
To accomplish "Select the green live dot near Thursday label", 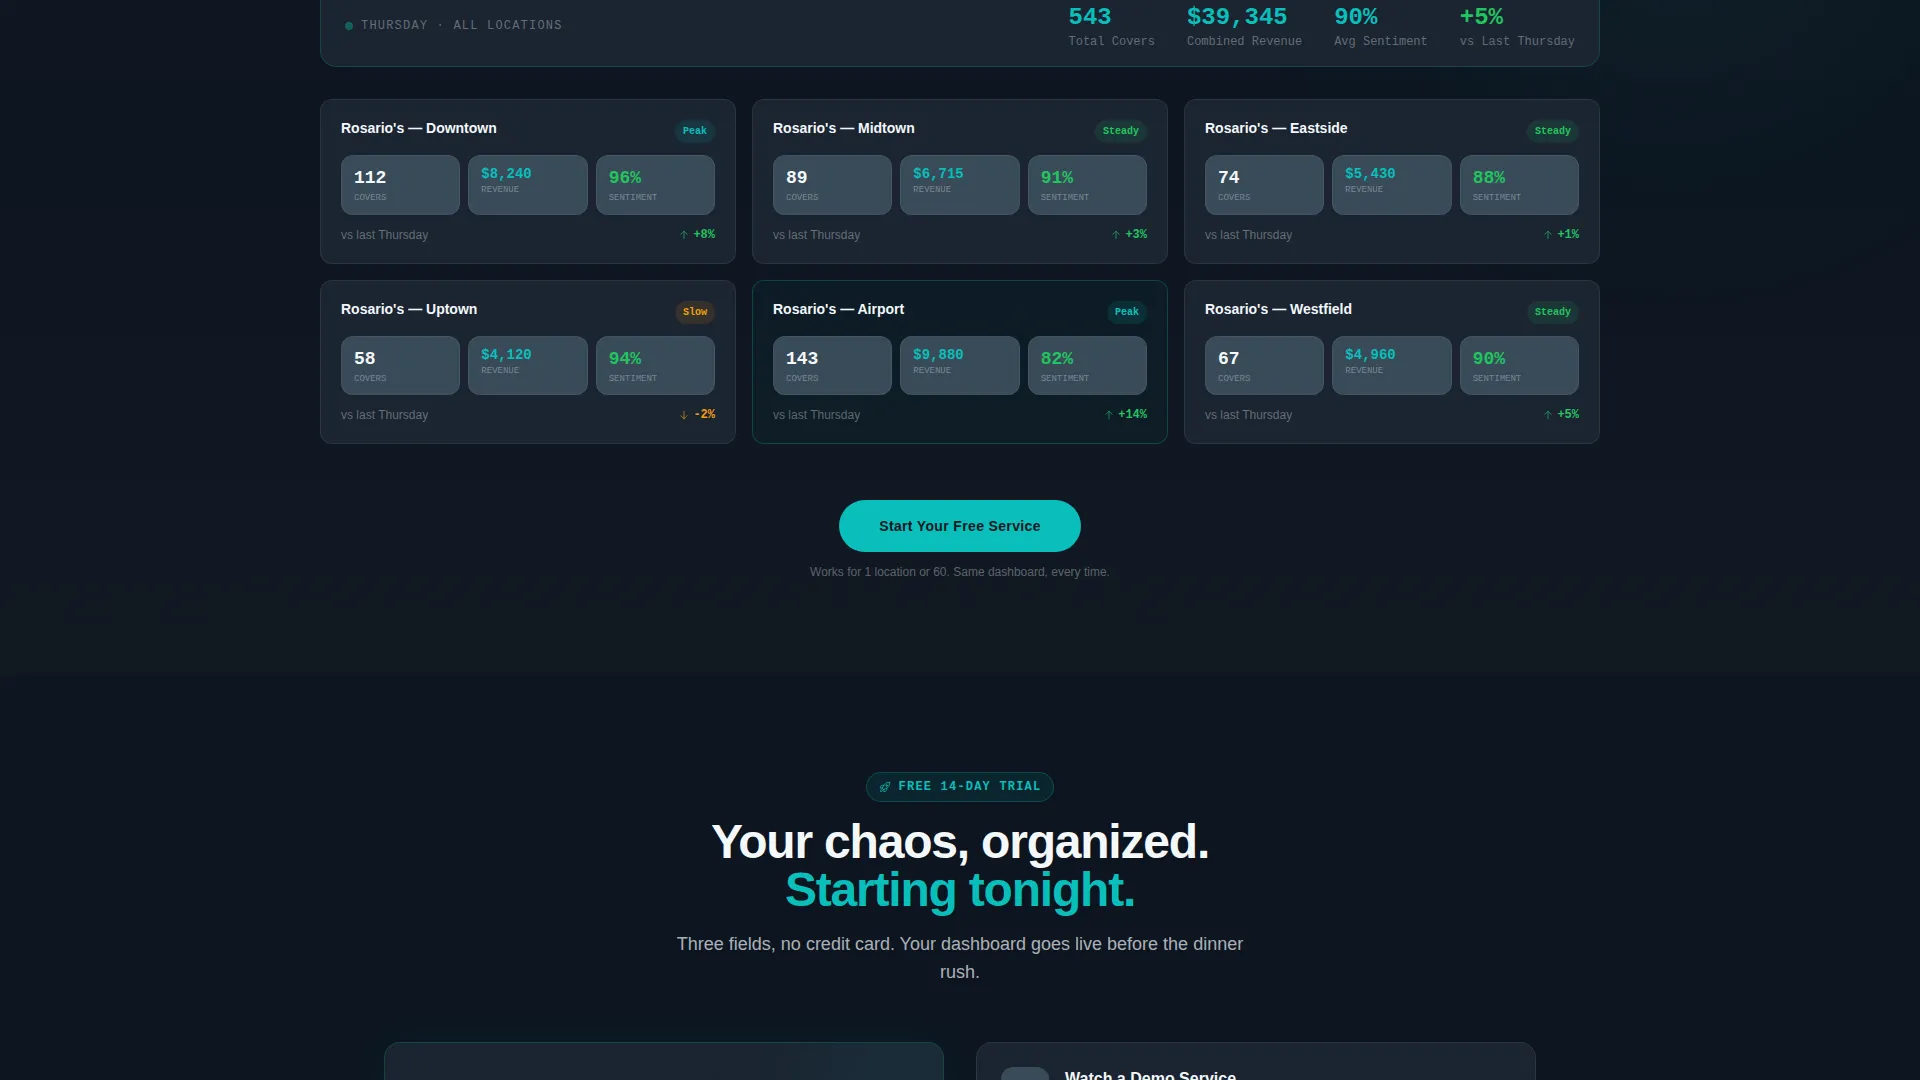I will point(349,26).
